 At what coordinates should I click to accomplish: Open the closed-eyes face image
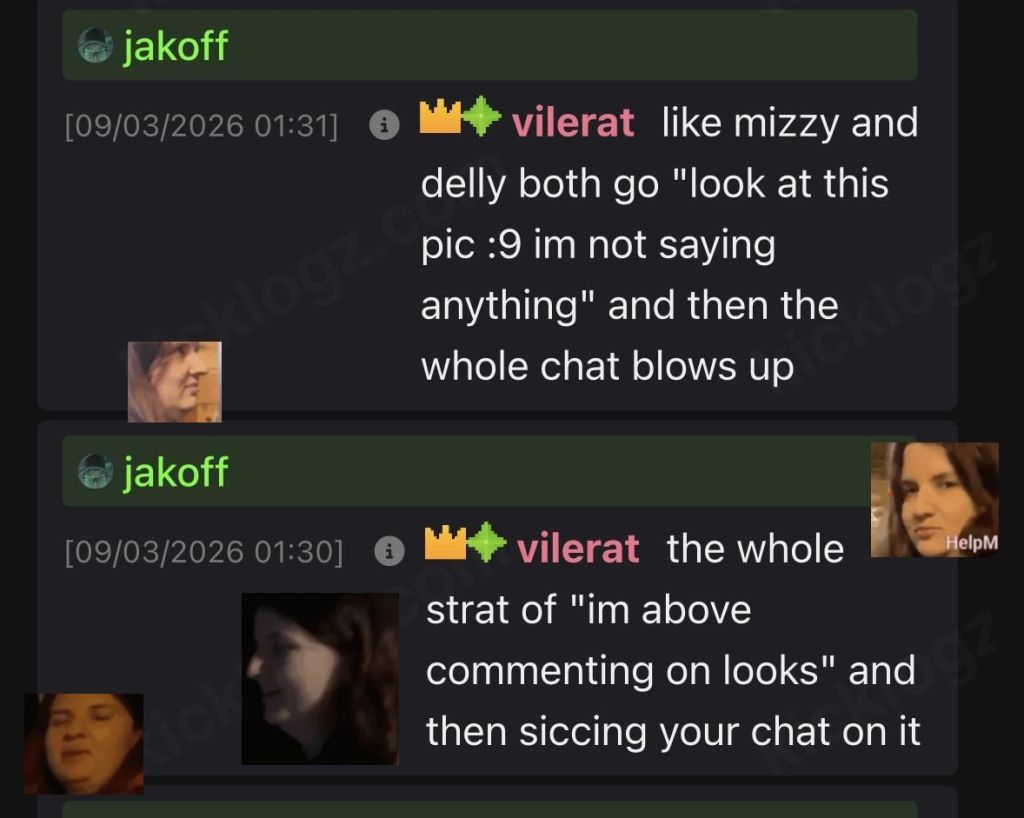tap(84, 744)
